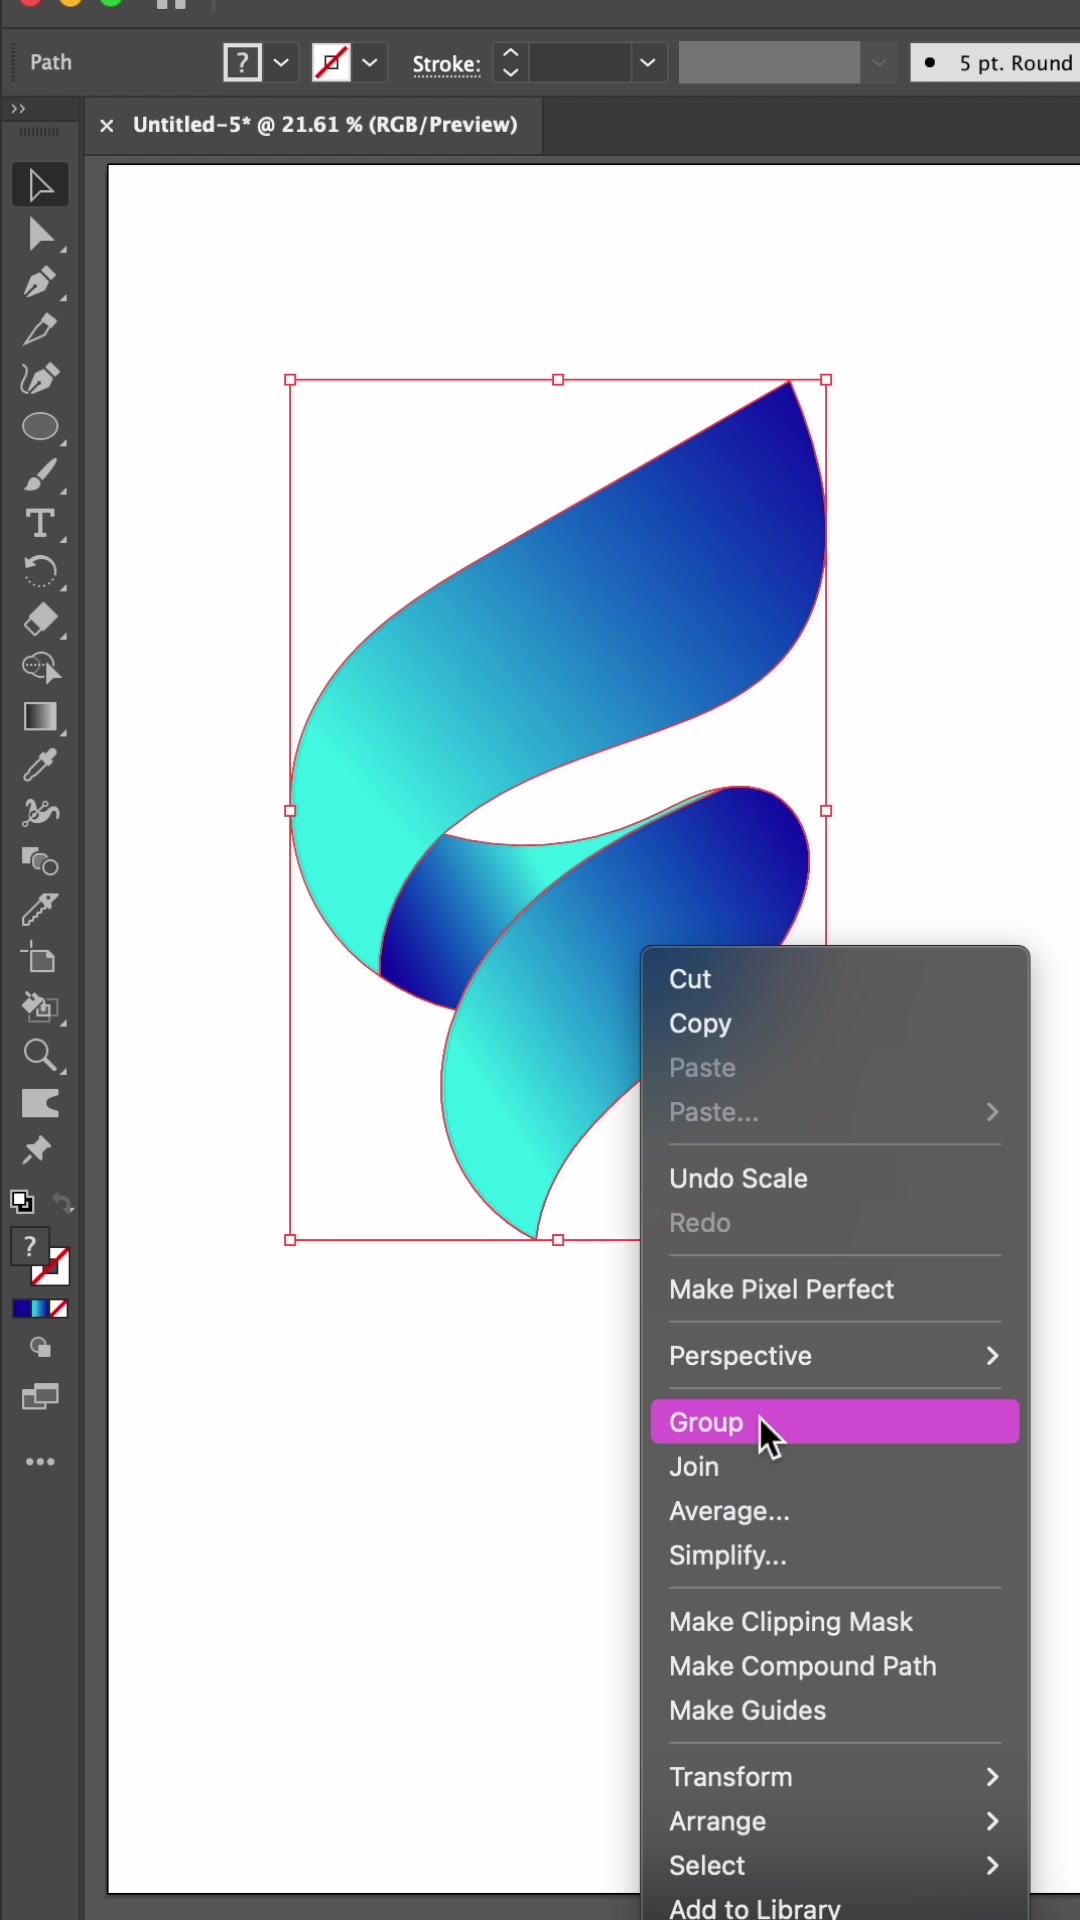Select the Direct Selection tool
Image resolution: width=1080 pixels, height=1920 pixels.
40,235
